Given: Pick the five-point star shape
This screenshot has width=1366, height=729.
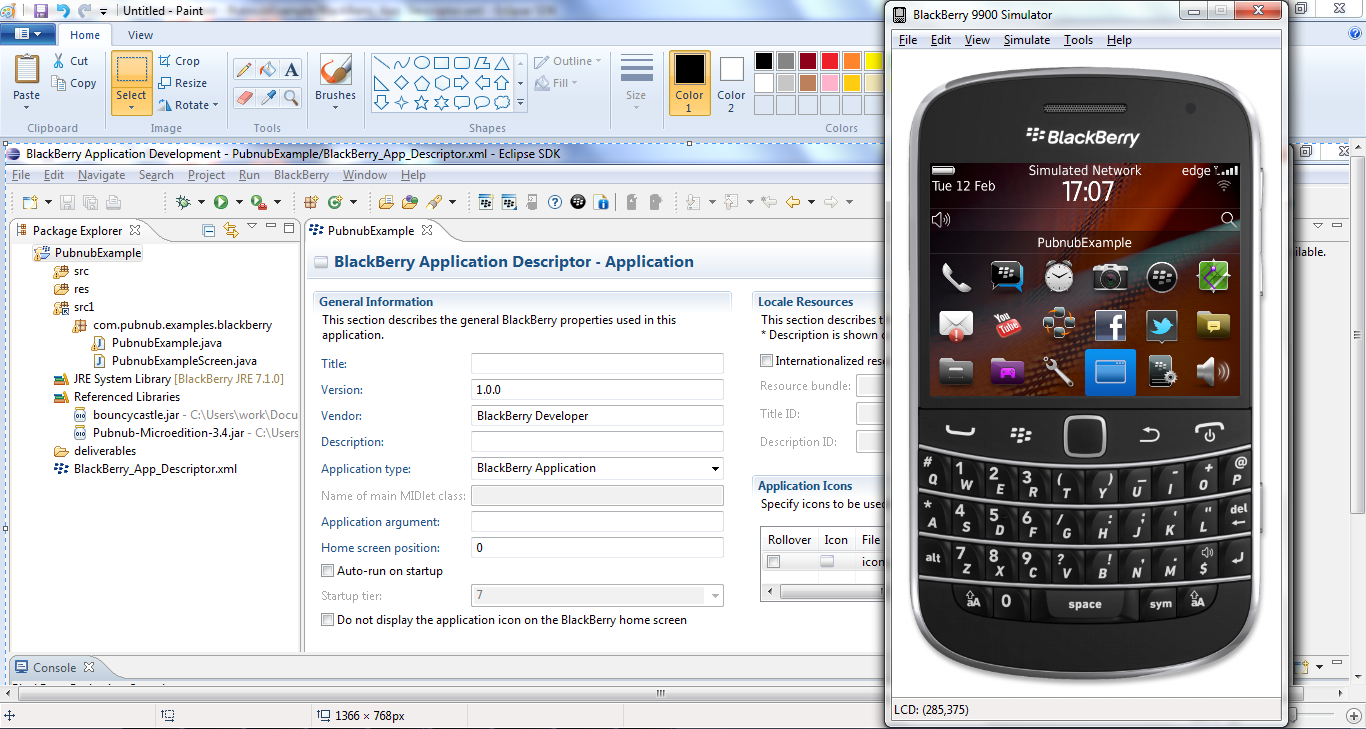Looking at the screenshot, I should (421, 102).
